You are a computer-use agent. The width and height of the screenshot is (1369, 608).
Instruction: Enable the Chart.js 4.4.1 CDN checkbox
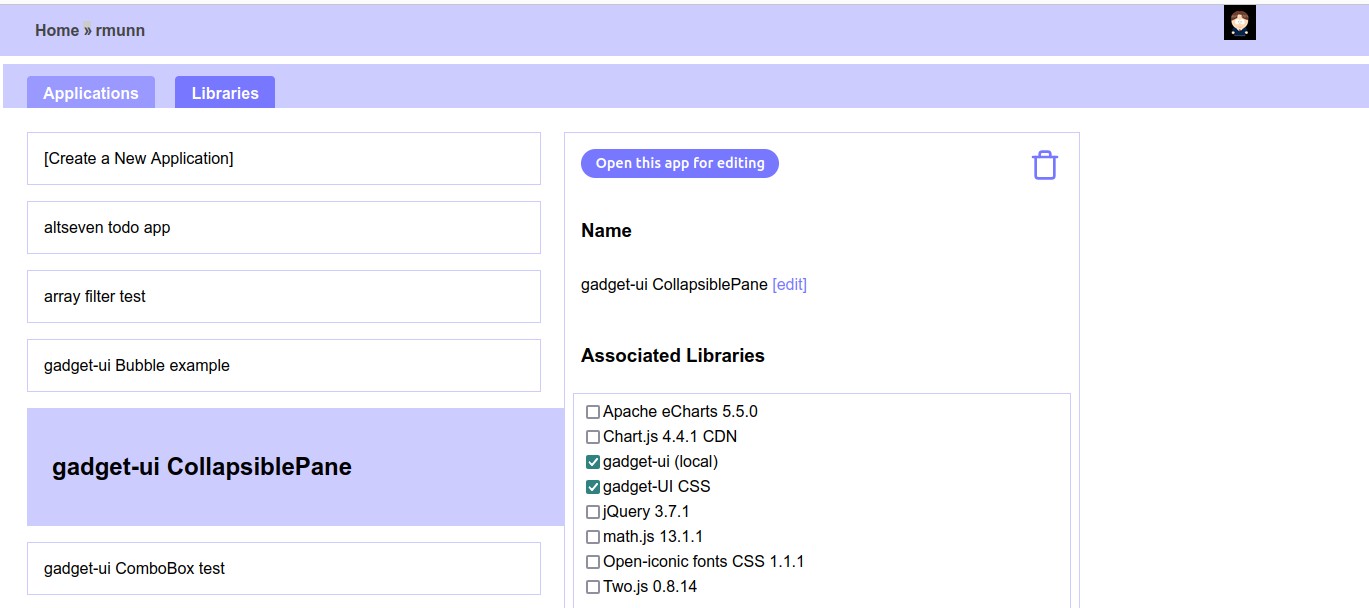593,437
